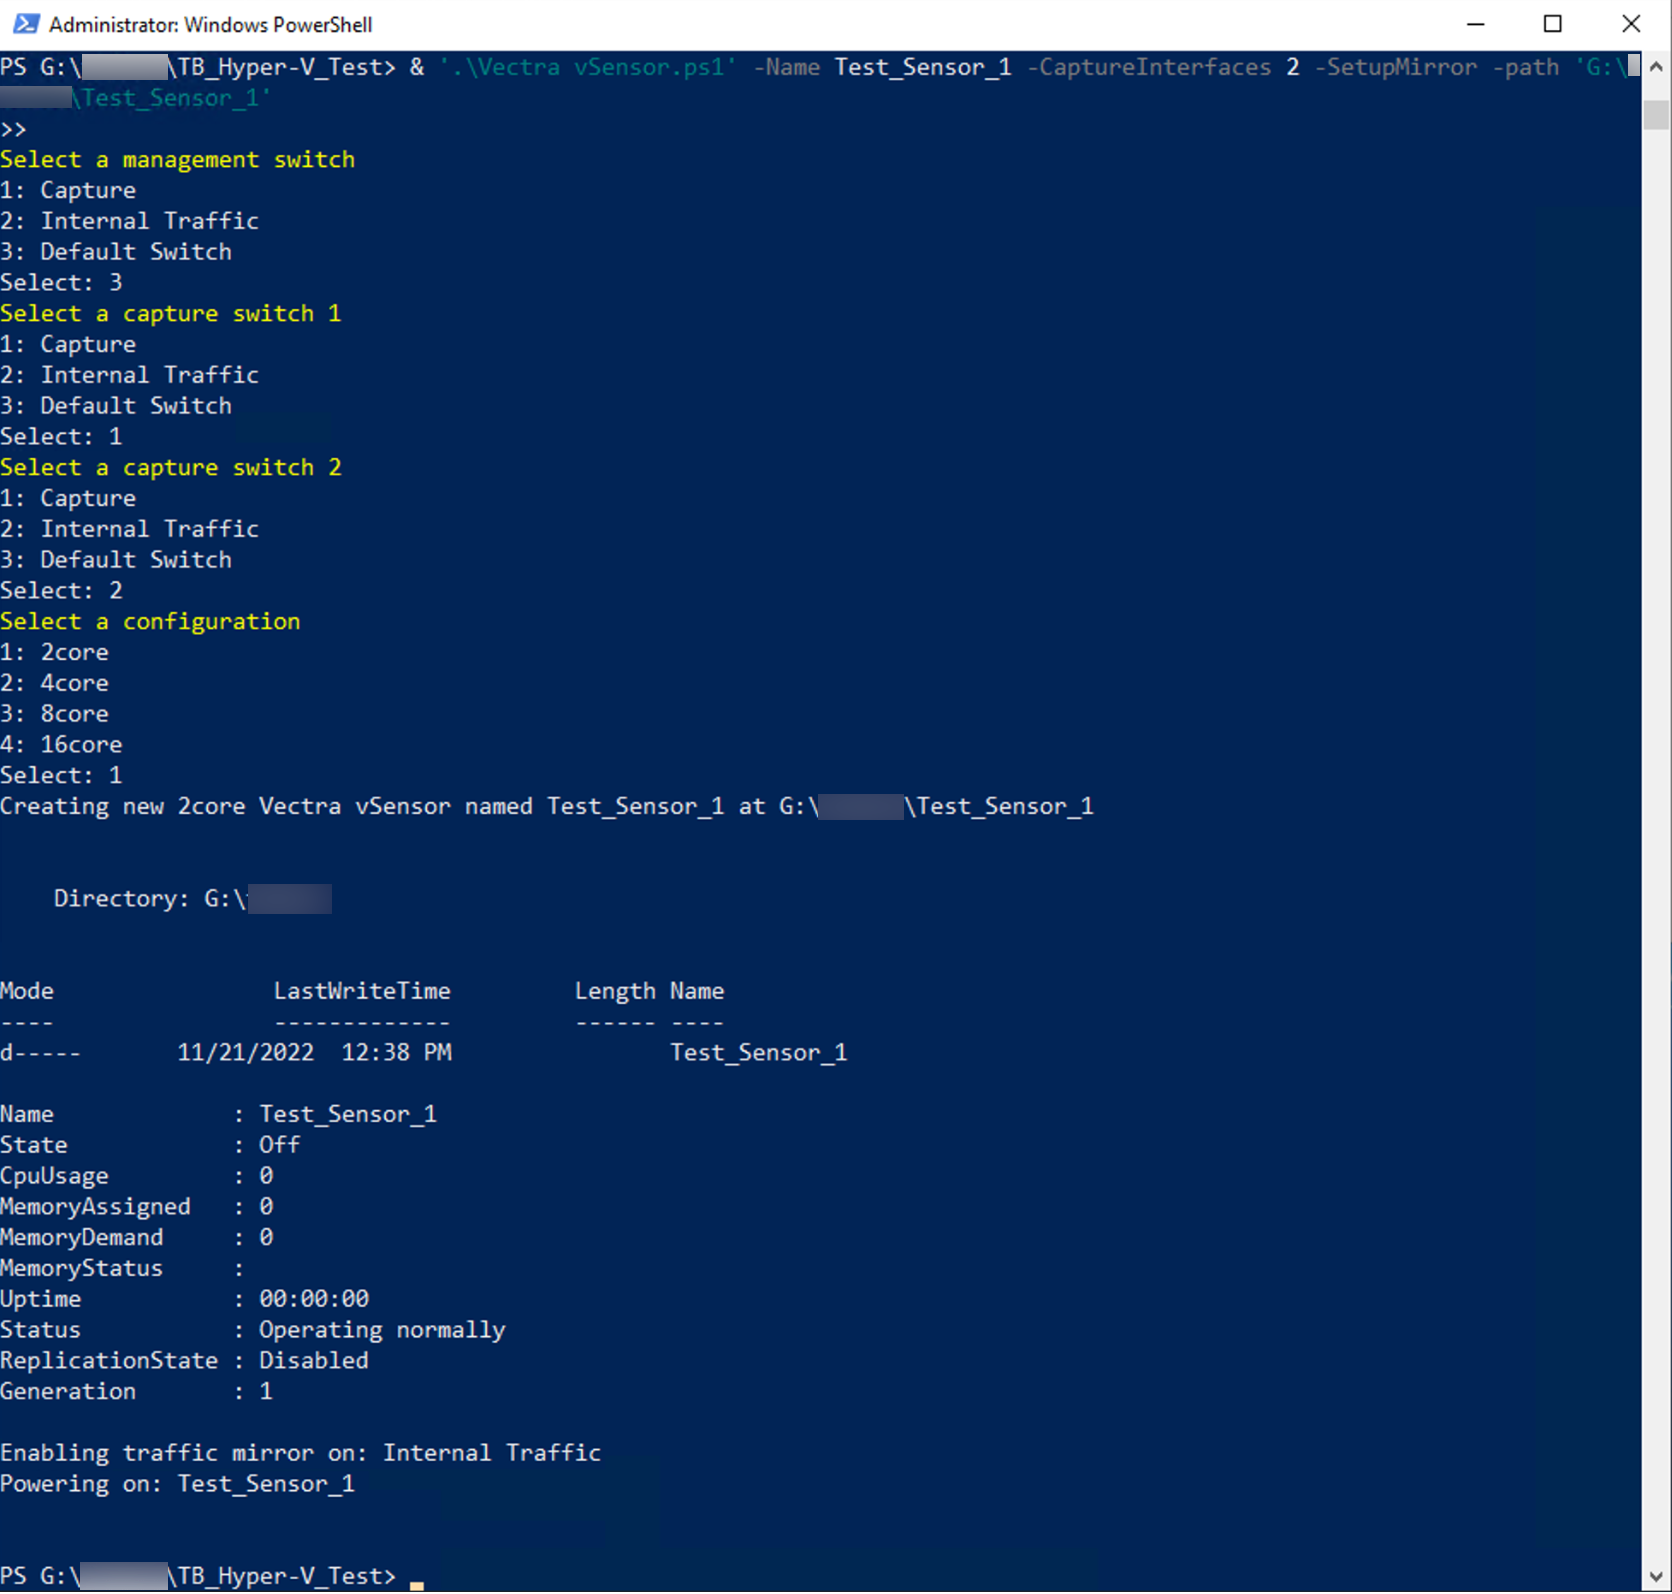Click the time '12:38 PM'
This screenshot has width=1672, height=1594.
(x=396, y=1053)
